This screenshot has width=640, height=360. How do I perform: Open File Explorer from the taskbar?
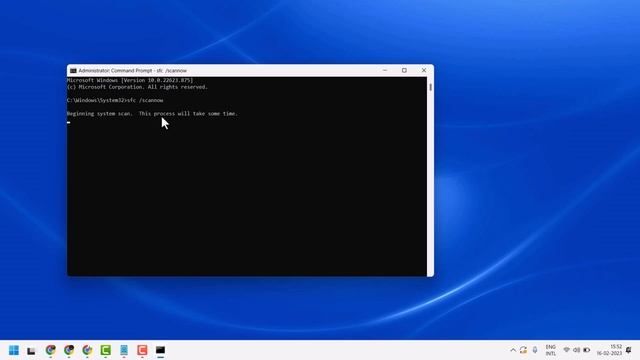click(x=31, y=351)
